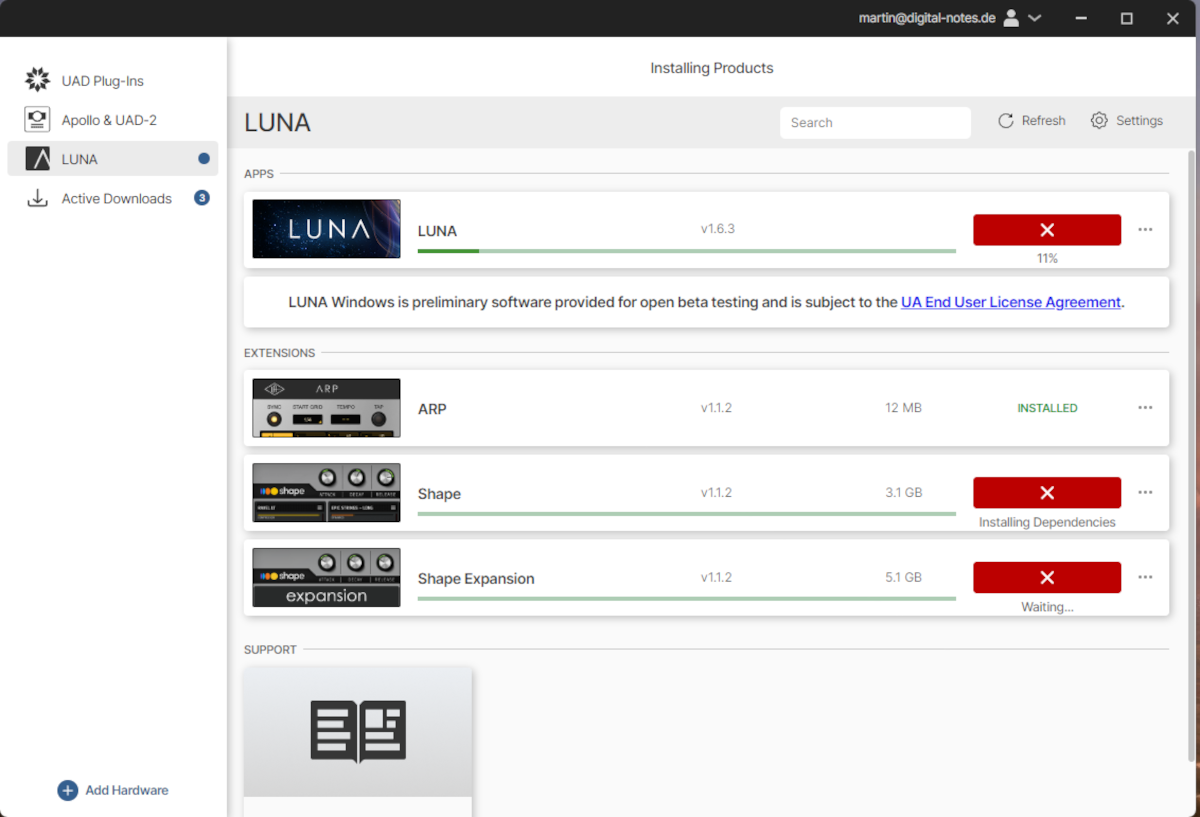Click the LUNA app progress bar
This screenshot has height=817, width=1200.
coord(686,251)
